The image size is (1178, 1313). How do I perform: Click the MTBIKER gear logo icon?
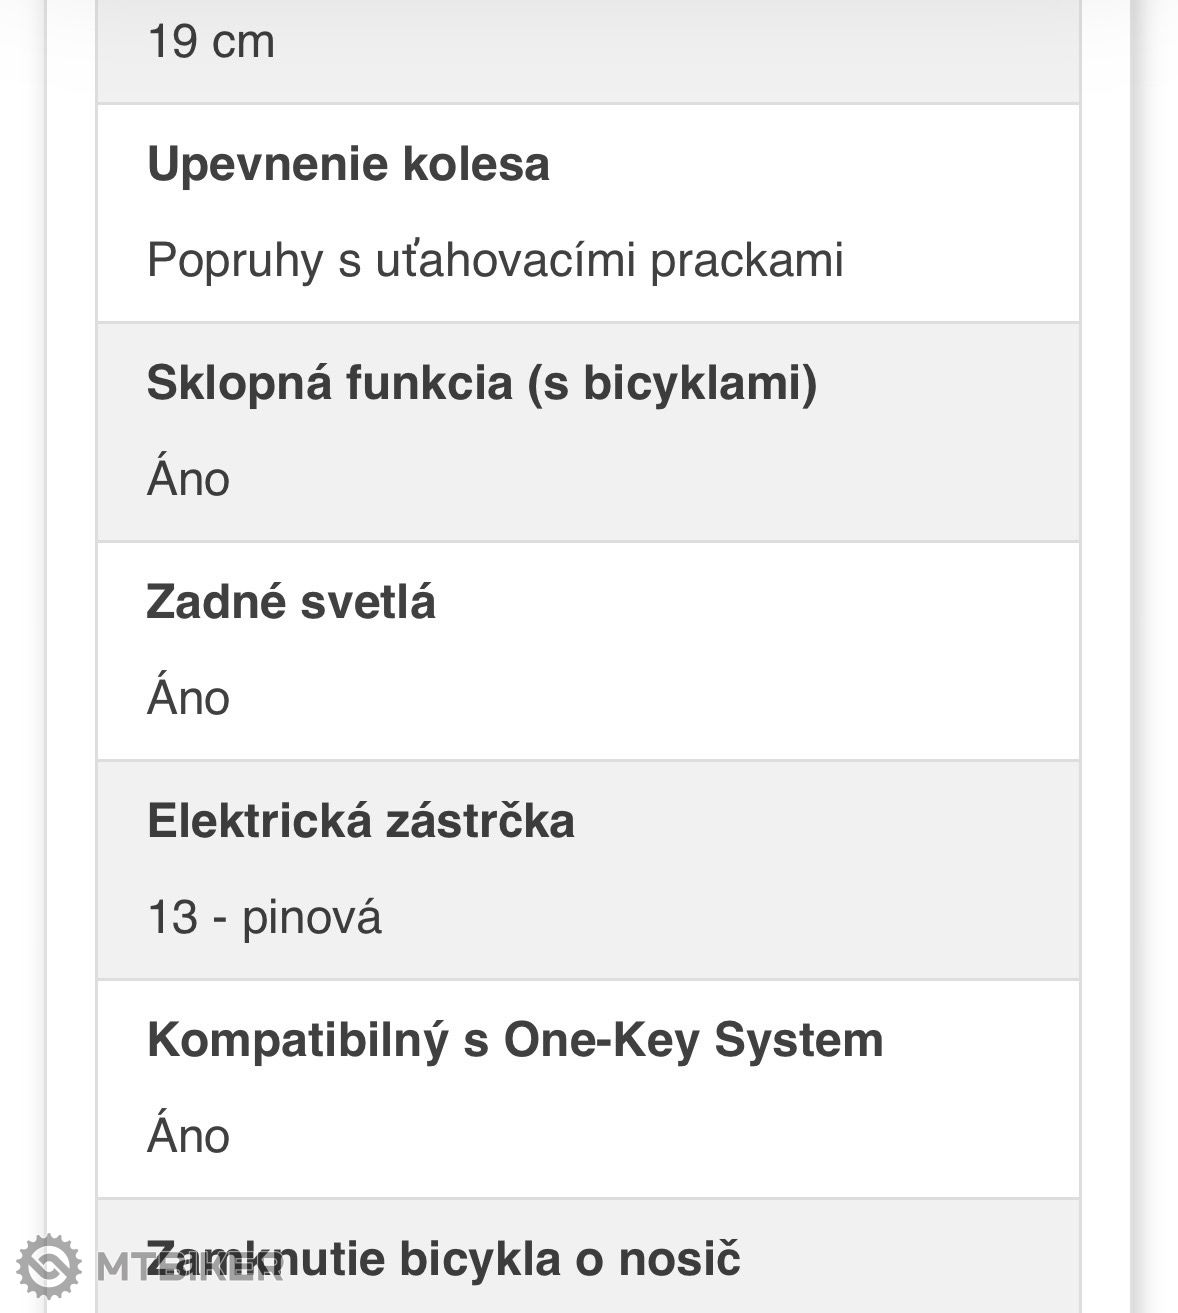49,1266
